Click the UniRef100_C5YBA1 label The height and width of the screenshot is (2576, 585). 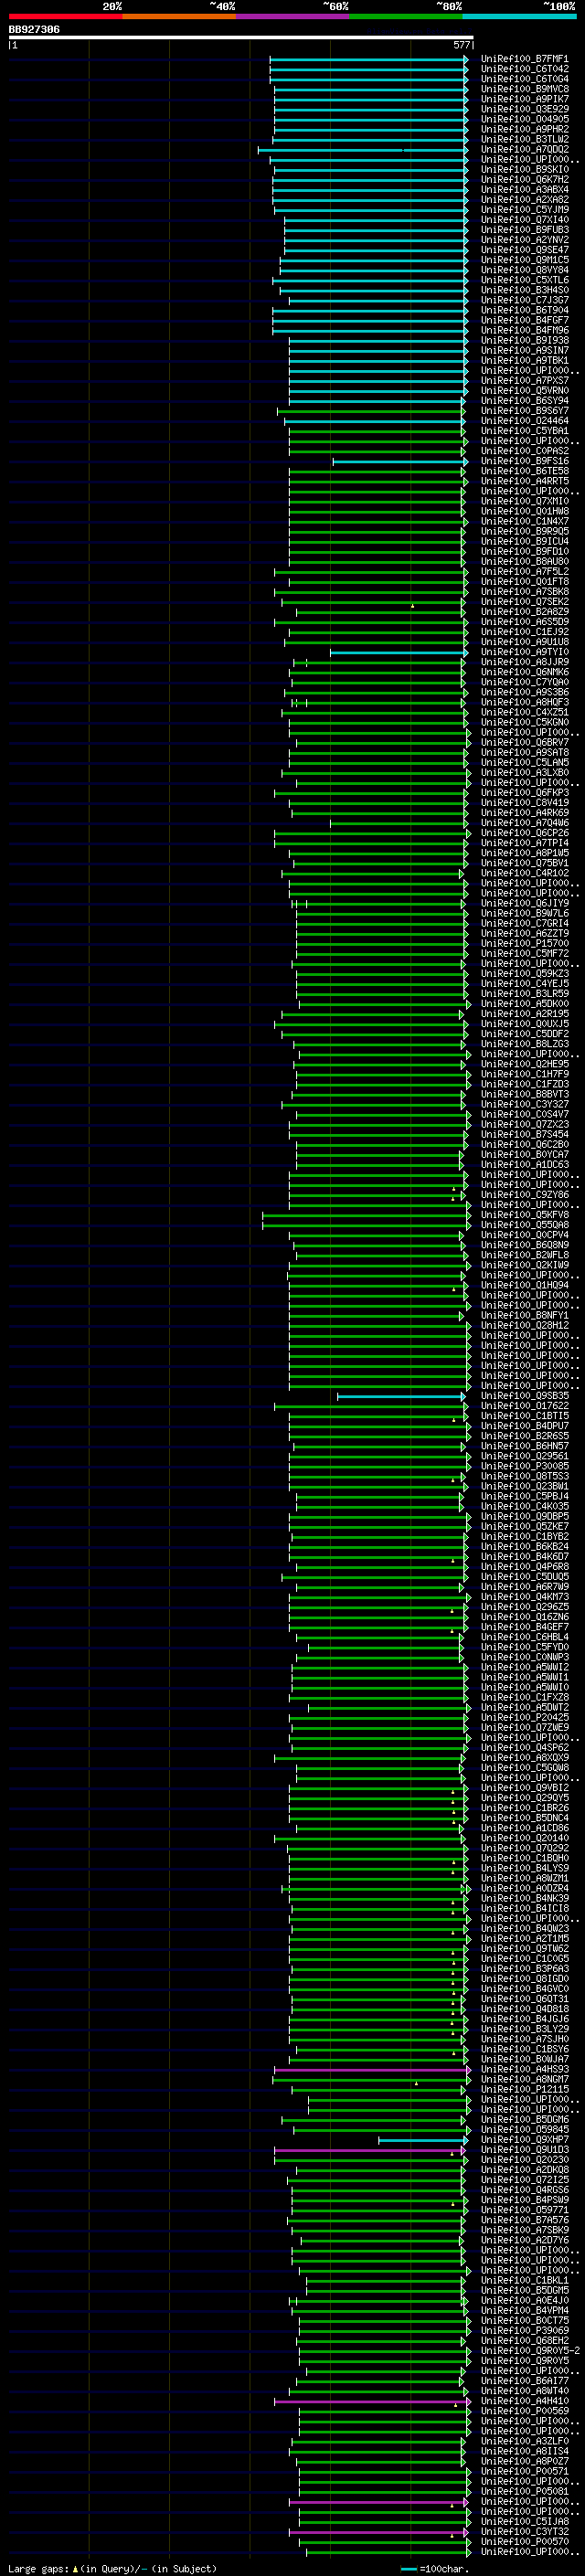[524, 431]
